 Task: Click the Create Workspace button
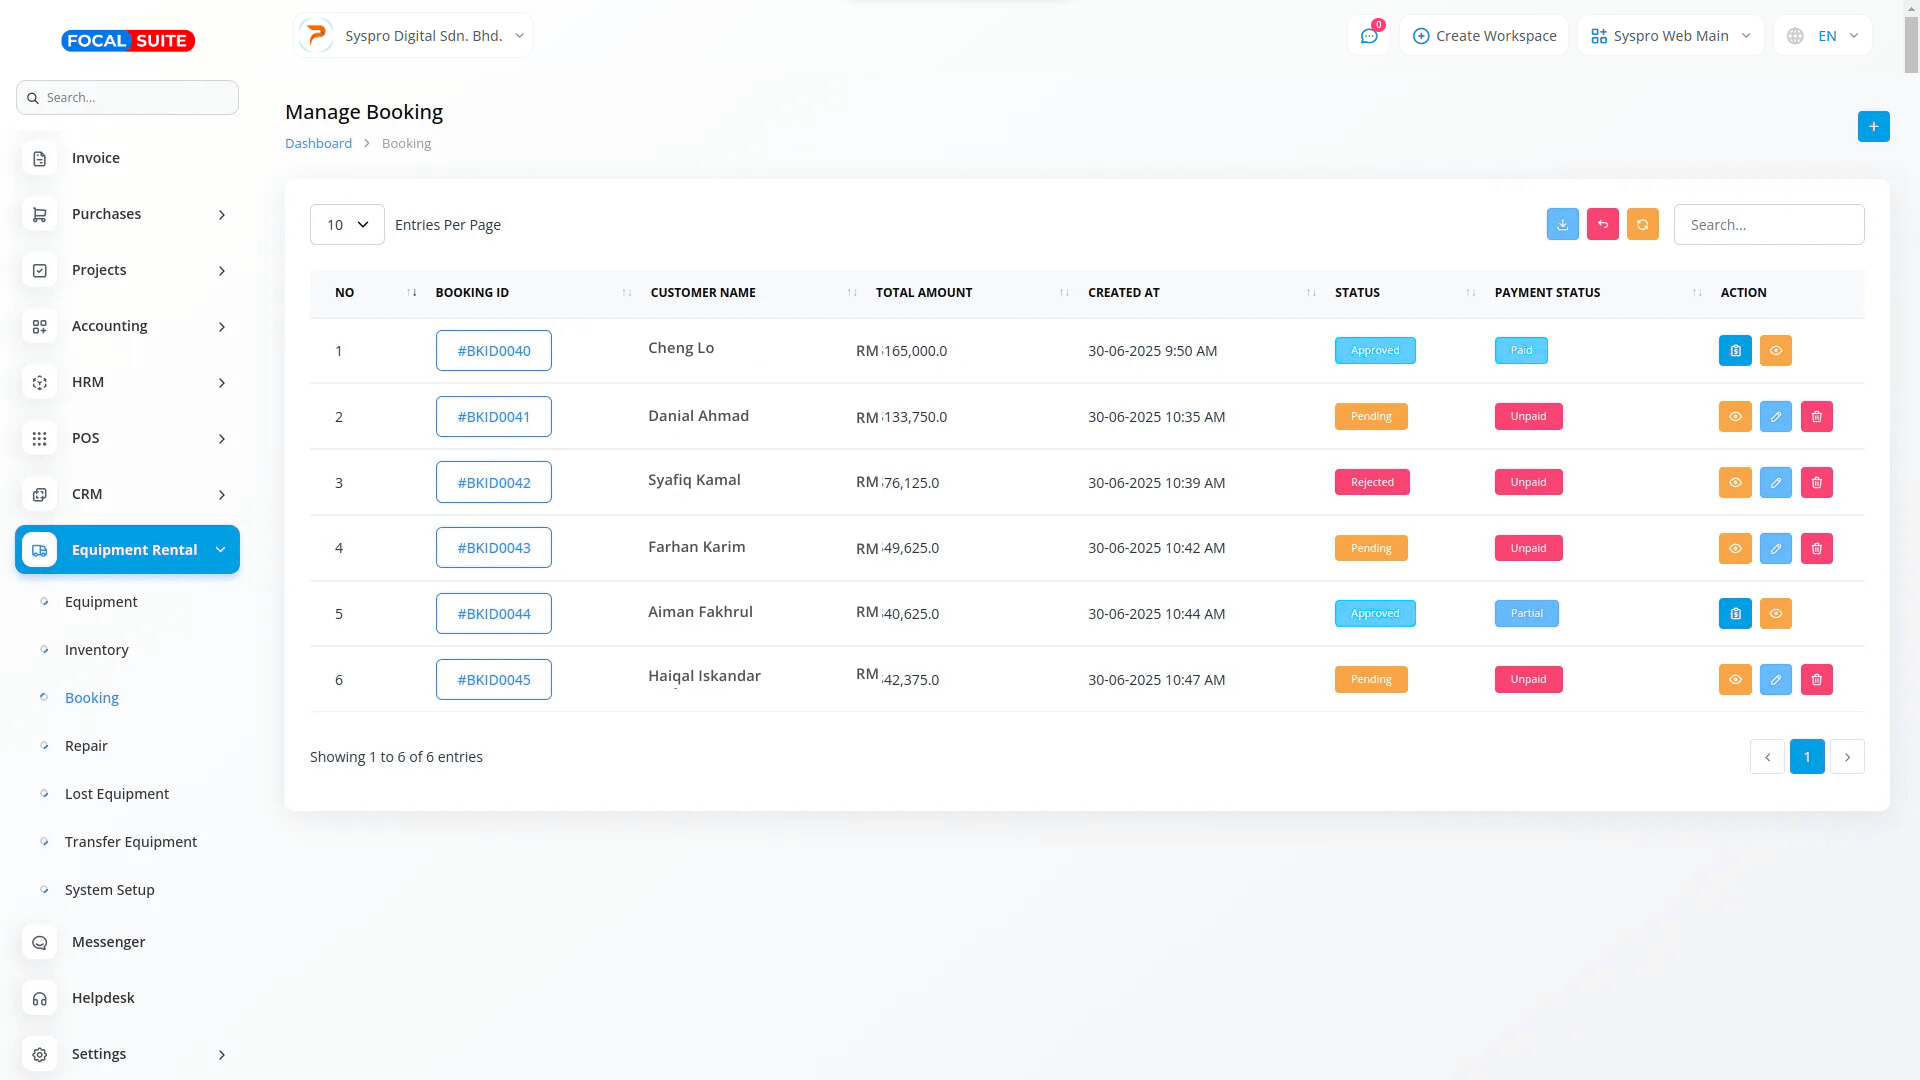(1484, 36)
